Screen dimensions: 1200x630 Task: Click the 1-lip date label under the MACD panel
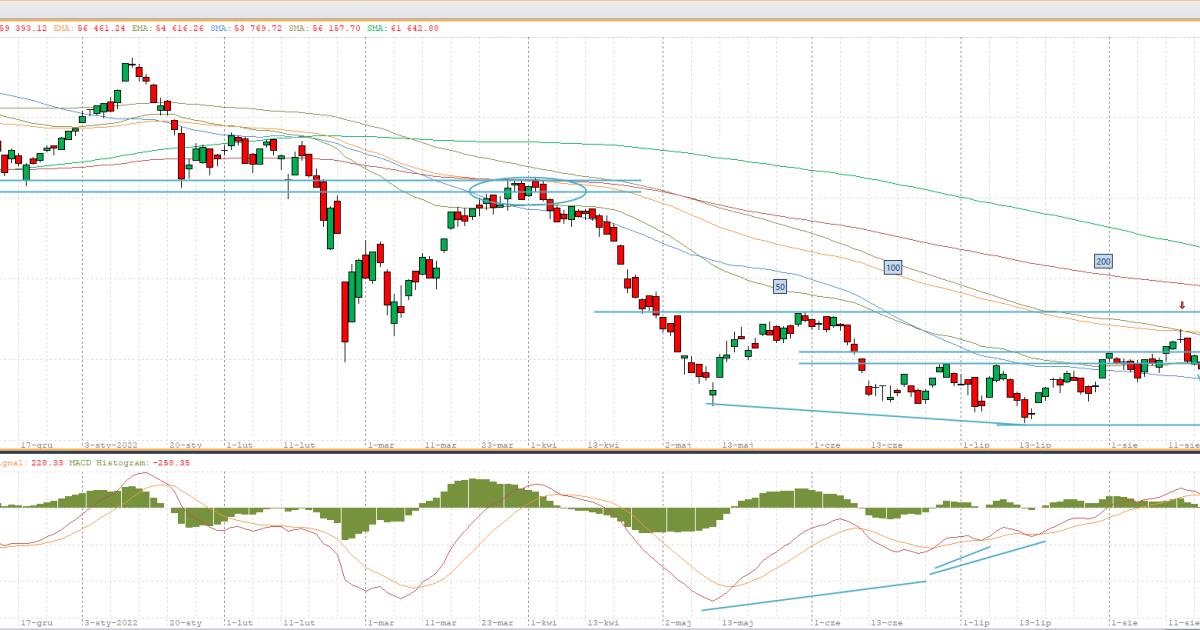(975, 620)
